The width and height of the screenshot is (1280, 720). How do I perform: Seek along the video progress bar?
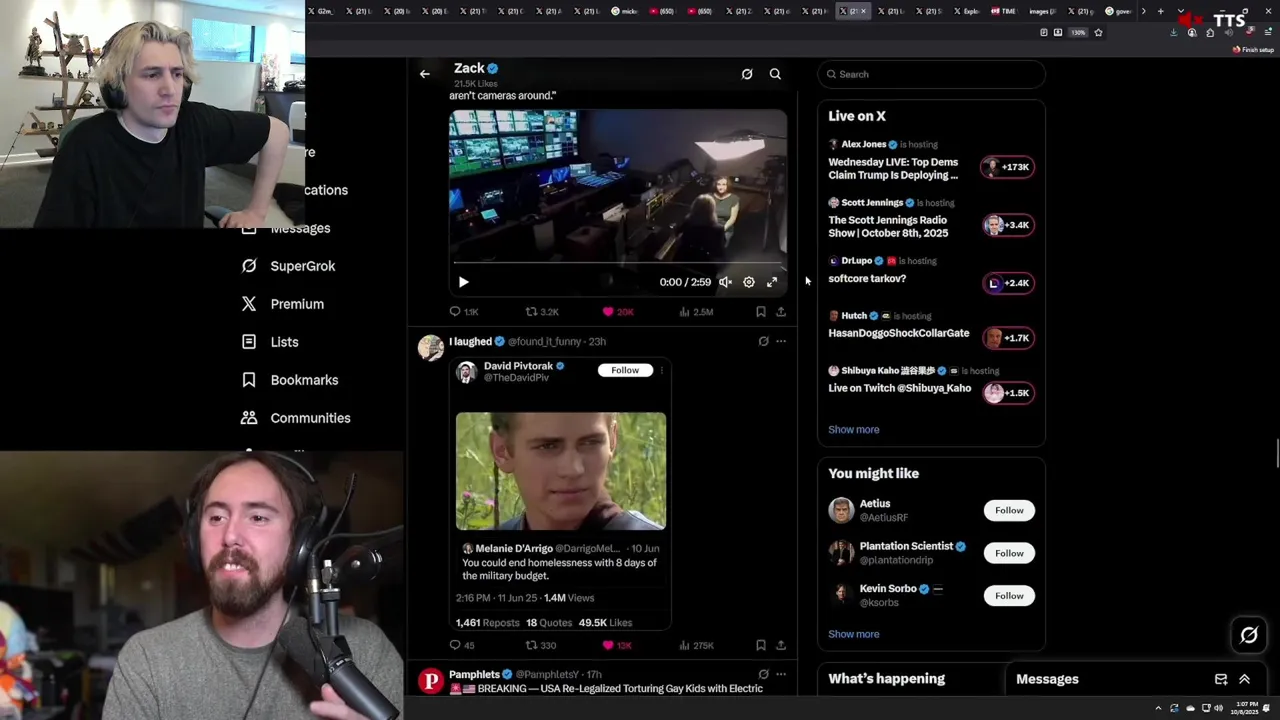coord(618,265)
